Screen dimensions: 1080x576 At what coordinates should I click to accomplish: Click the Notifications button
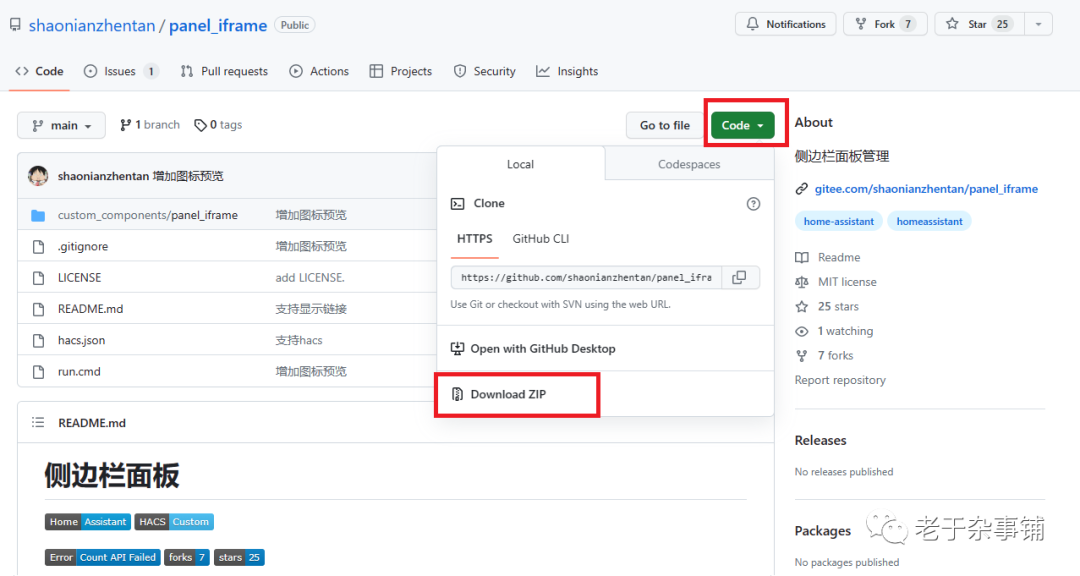(x=785, y=24)
